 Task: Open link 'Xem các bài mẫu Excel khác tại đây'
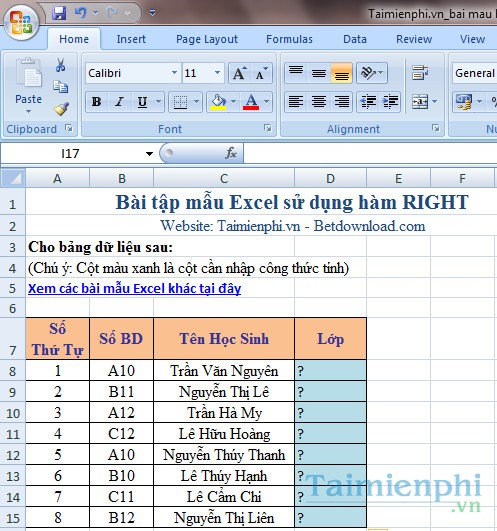[134, 289]
